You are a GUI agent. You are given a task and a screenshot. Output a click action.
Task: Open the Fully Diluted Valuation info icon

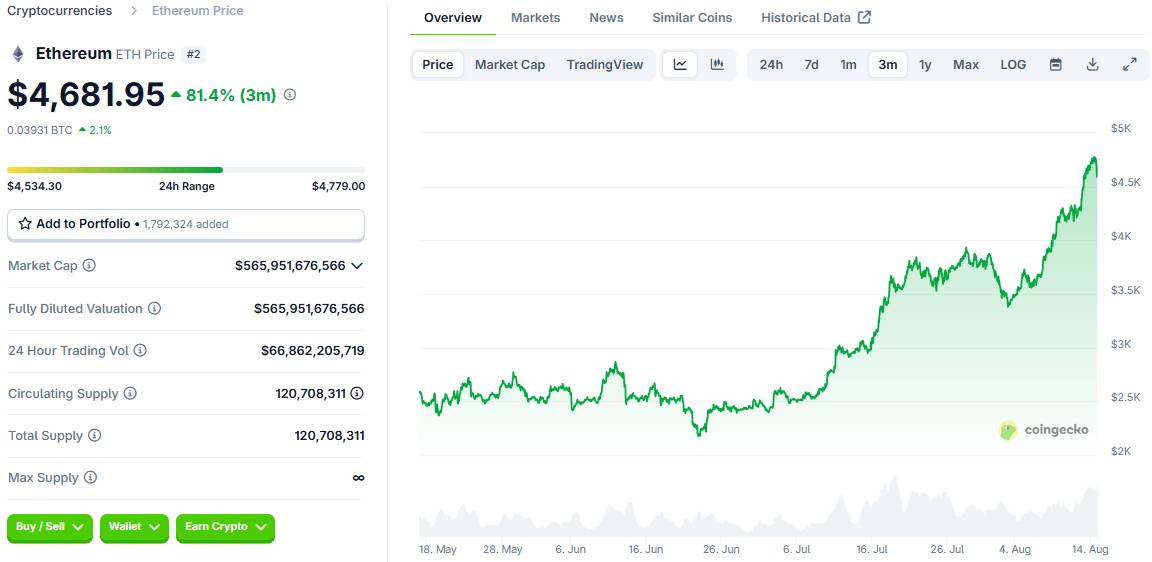(x=154, y=309)
